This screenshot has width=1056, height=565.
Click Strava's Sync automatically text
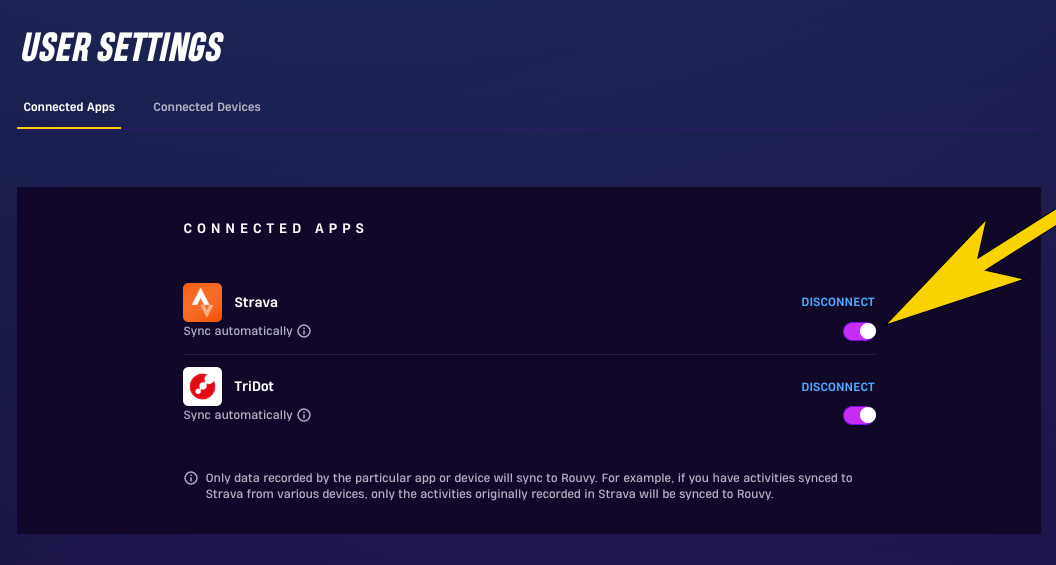(238, 331)
